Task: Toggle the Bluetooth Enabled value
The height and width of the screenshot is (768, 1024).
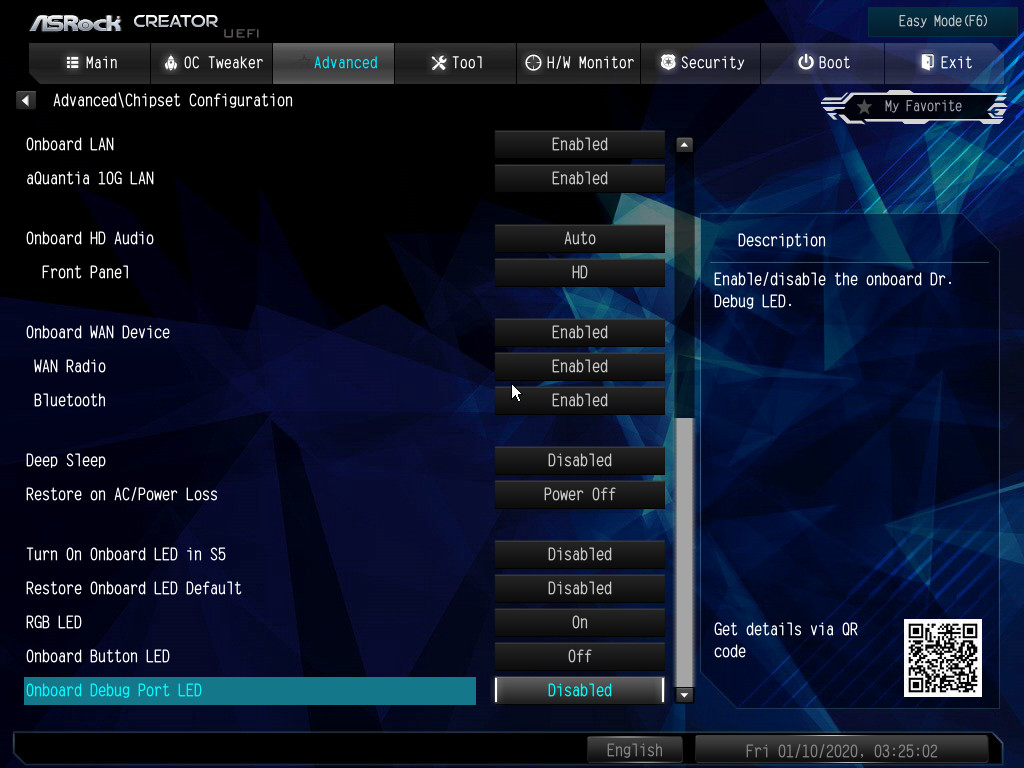Action: pyautogui.click(x=579, y=400)
